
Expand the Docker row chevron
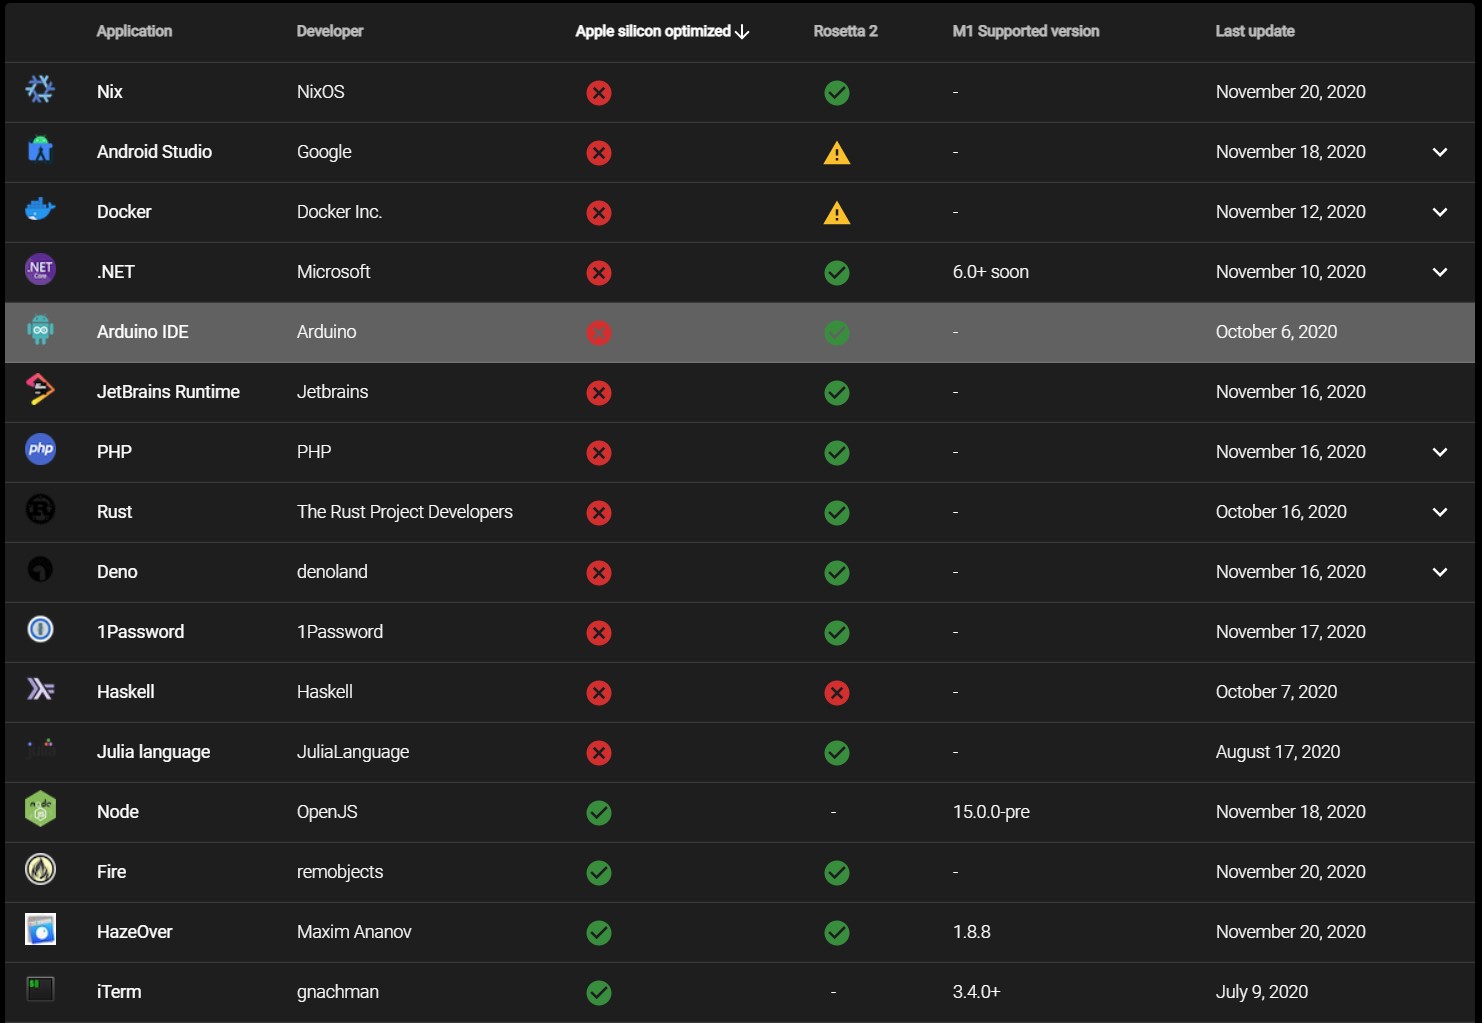1440,212
